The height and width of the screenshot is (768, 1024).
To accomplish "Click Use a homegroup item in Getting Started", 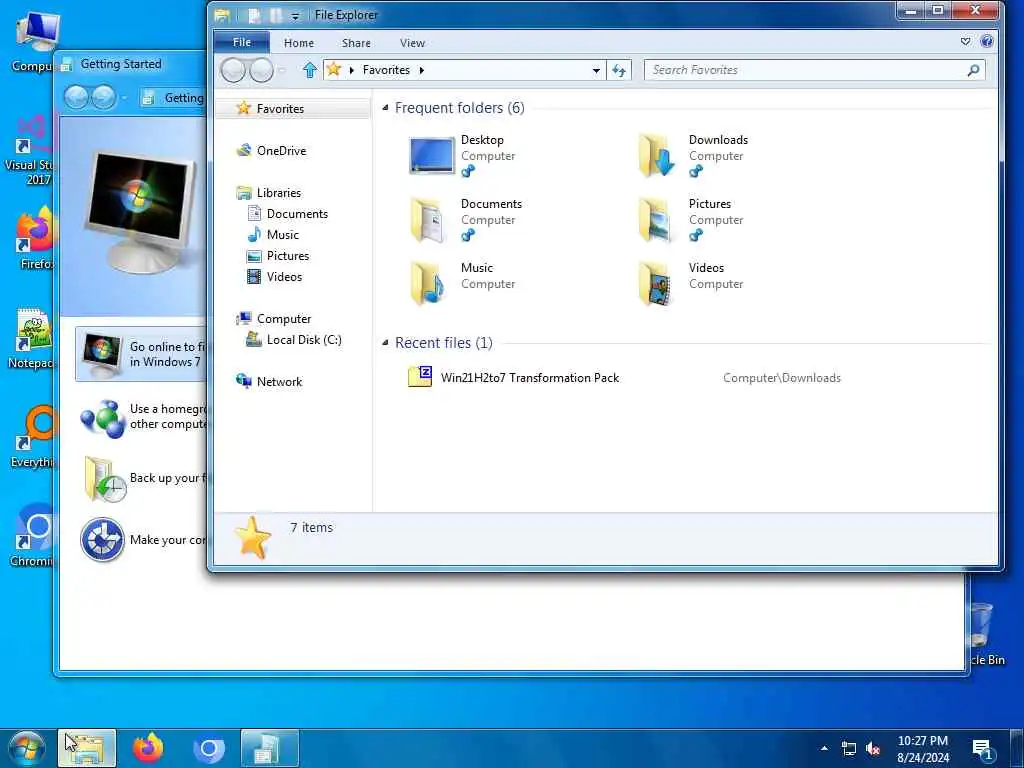I will pyautogui.click(x=143, y=417).
